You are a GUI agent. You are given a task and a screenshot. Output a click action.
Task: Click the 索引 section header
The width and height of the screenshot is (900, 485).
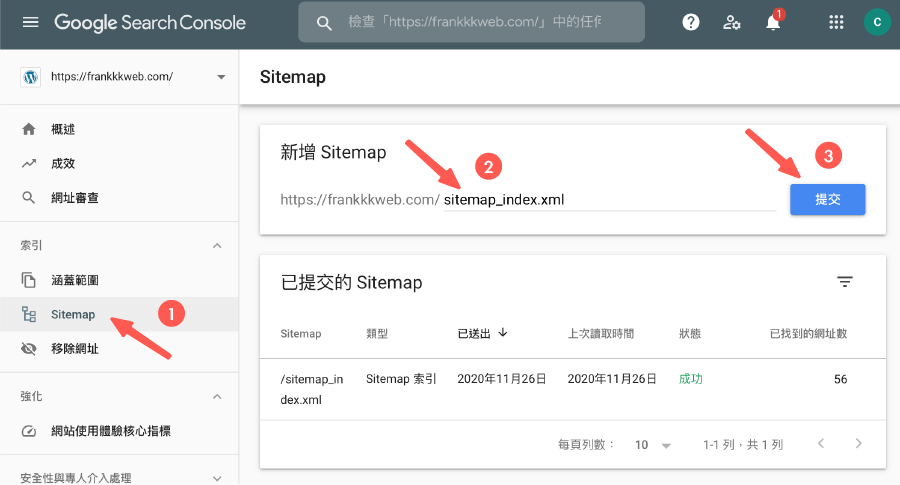coord(31,246)
